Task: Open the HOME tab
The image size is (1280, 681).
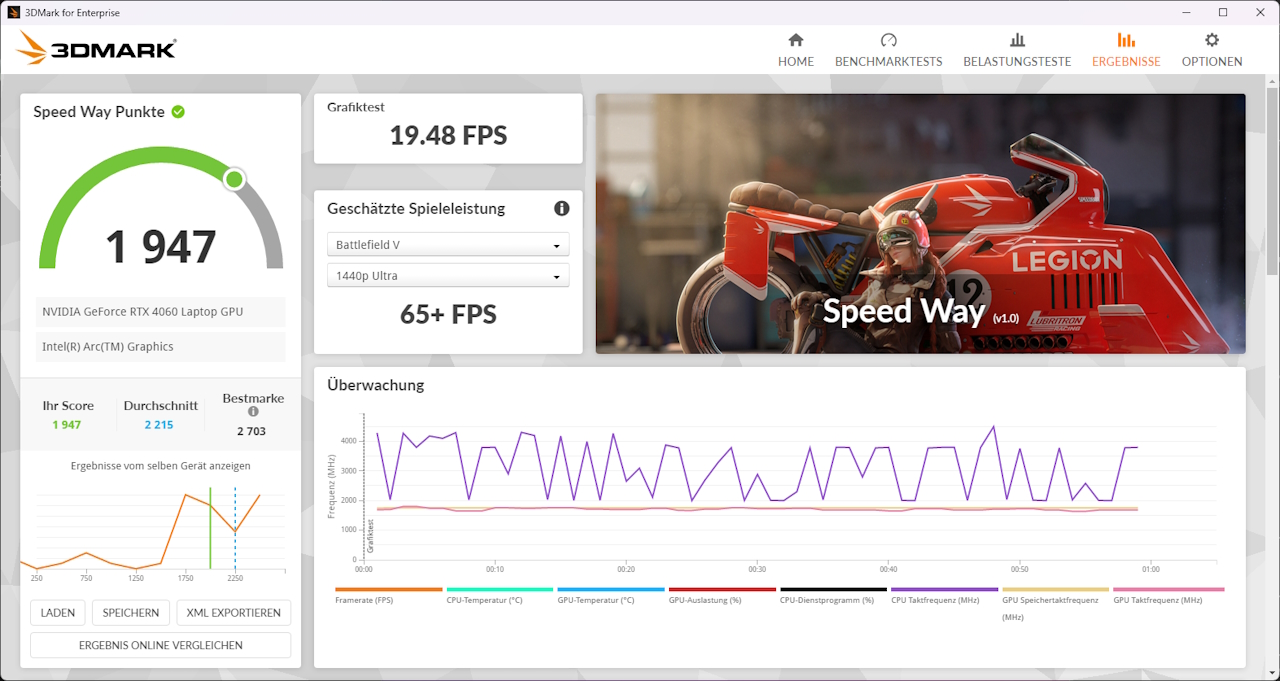Action: (x=796, y=50)
